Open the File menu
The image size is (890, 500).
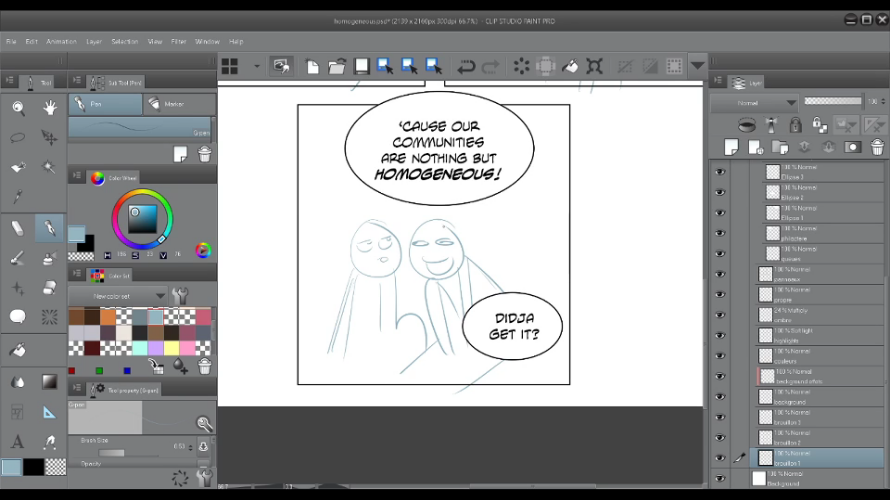[x=11, y=41]
